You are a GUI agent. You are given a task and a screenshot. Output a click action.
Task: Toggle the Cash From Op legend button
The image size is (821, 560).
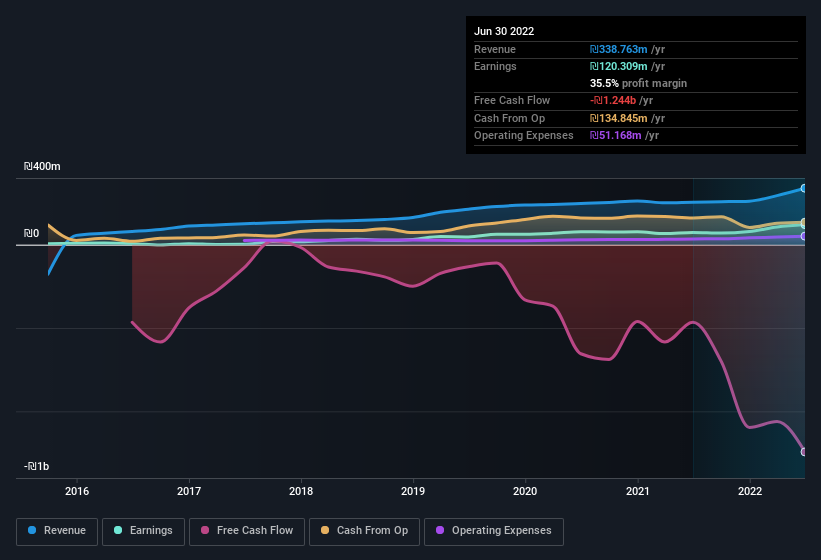(364, 531)
